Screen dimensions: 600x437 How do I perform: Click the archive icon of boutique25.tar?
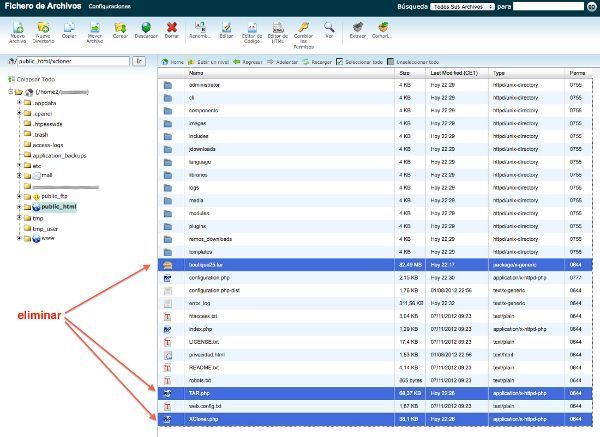click(168, 265)
